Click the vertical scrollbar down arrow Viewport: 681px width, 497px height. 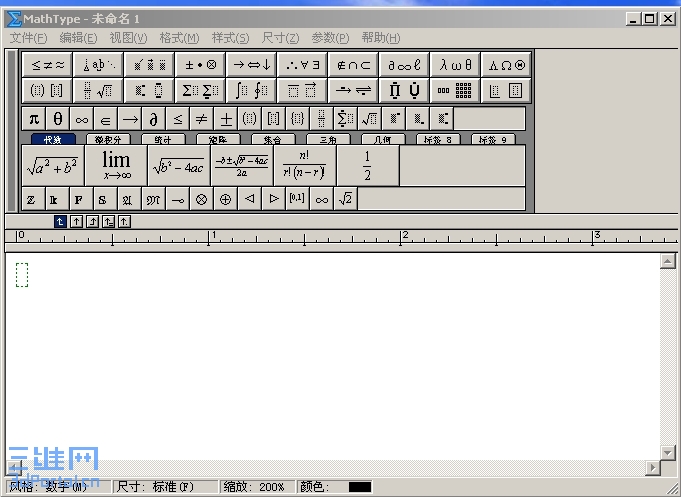(x=668, y=452)
